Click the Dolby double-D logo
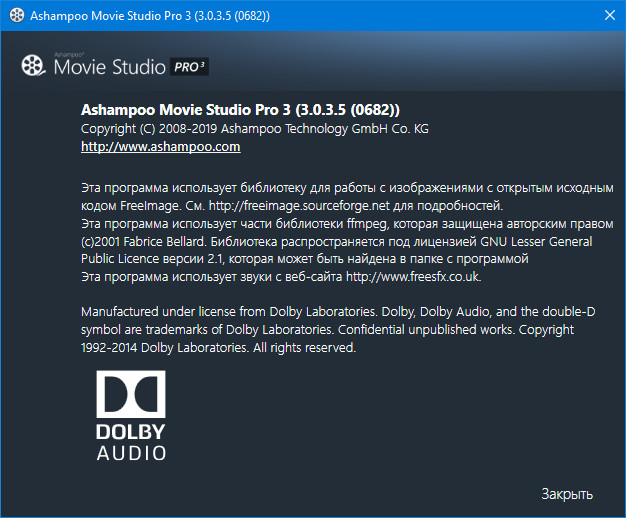This screenshot has width=626, height=518. pos(131,394)
